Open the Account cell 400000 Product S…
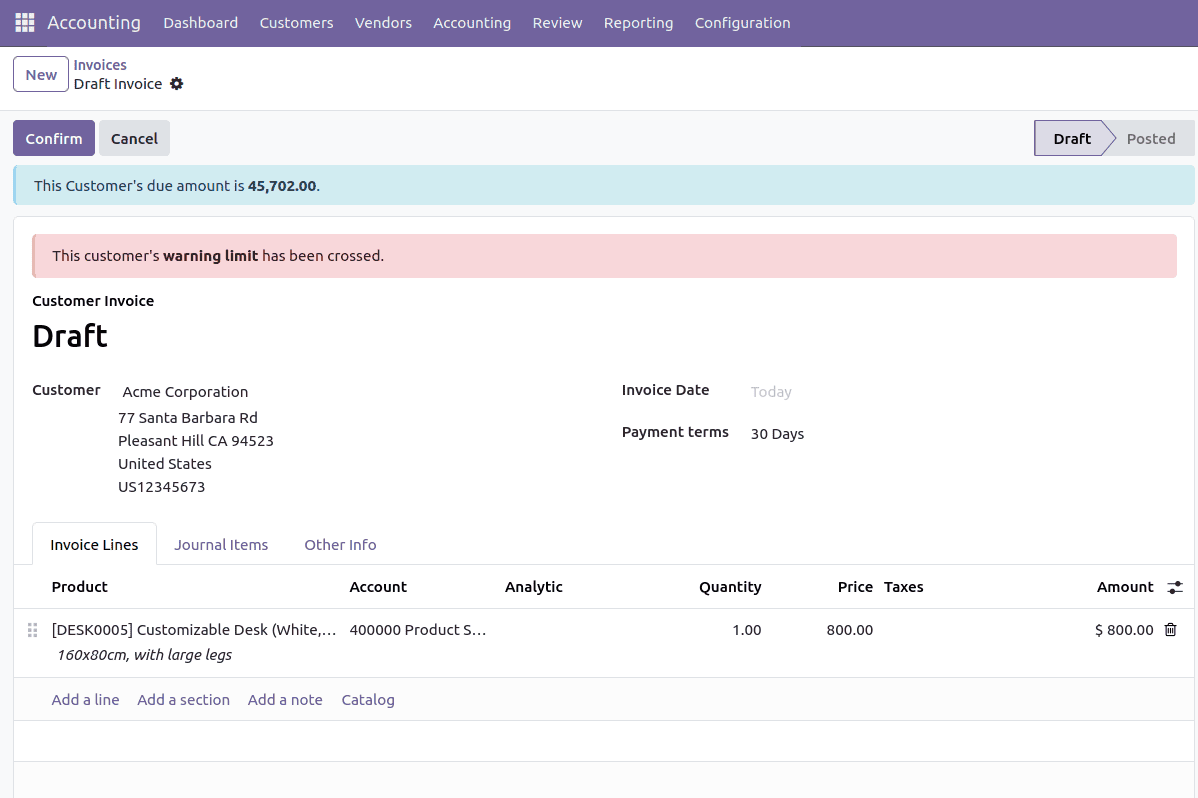 point(418,630)
